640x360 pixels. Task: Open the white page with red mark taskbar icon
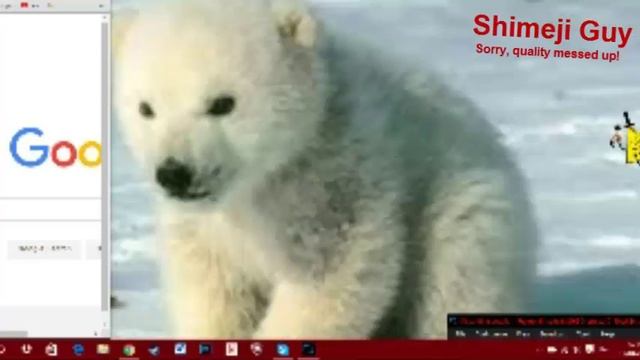coord(231,349)
